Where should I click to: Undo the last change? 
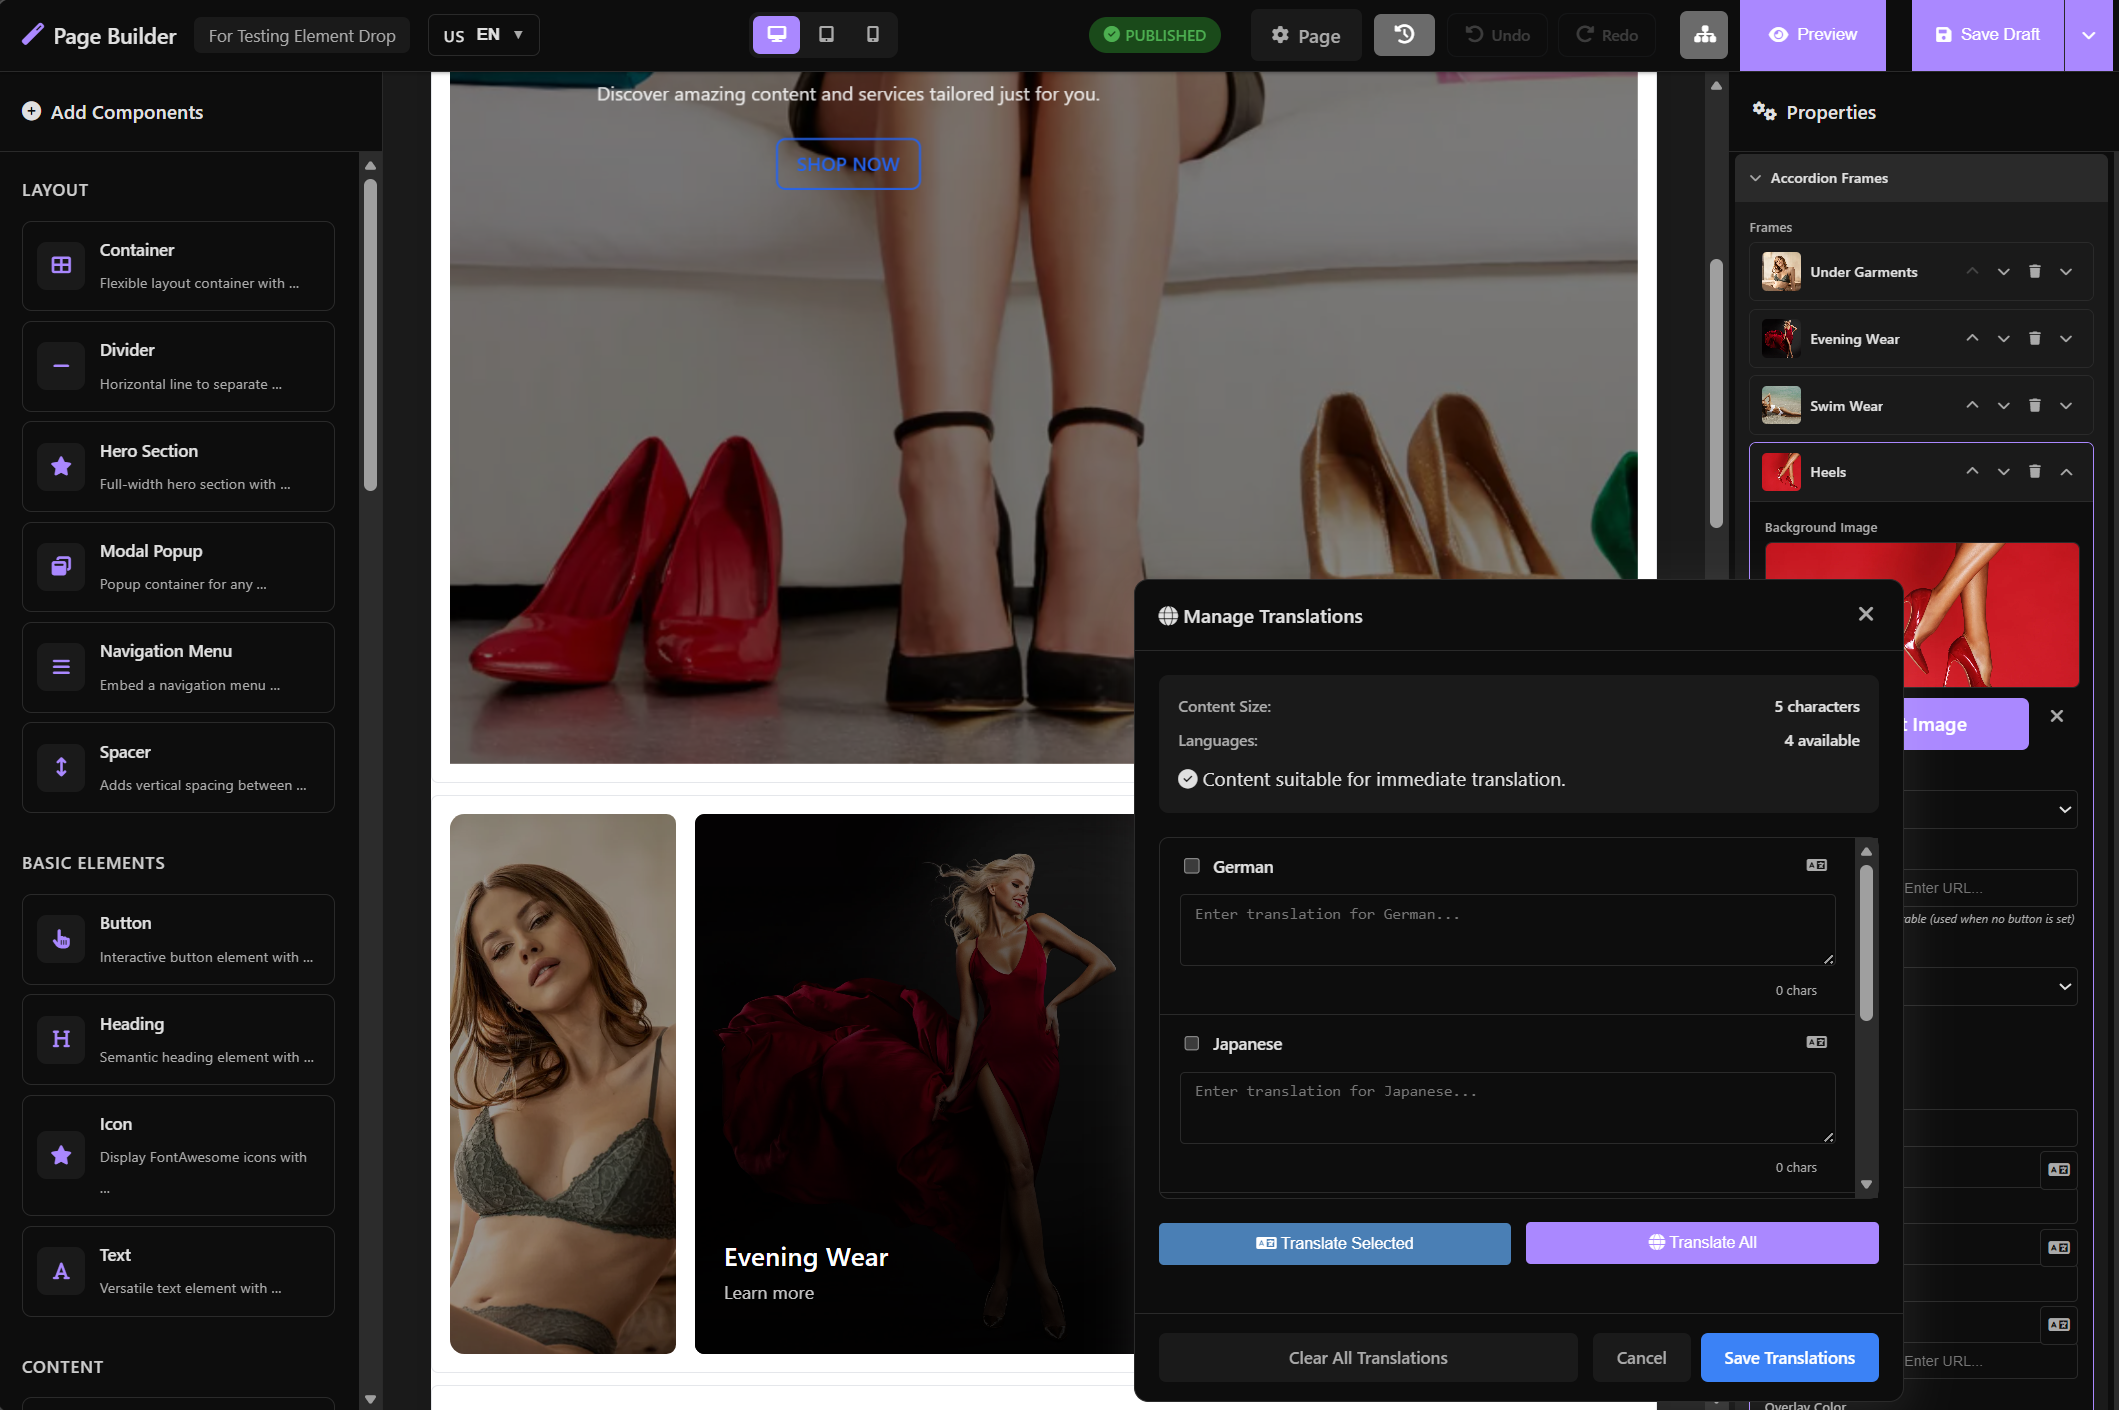click(x=1497, y=34)
